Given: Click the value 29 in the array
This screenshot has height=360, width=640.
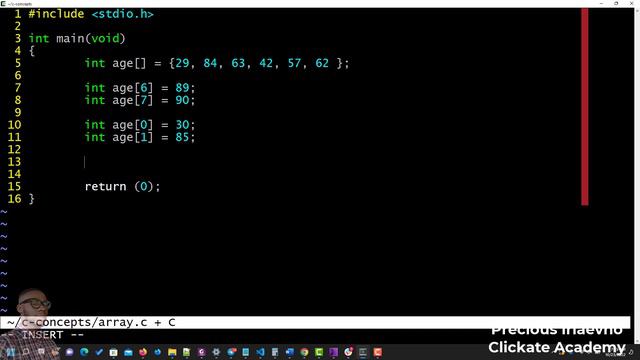Looking at the screenshot, I should click(x=182, y=63).
